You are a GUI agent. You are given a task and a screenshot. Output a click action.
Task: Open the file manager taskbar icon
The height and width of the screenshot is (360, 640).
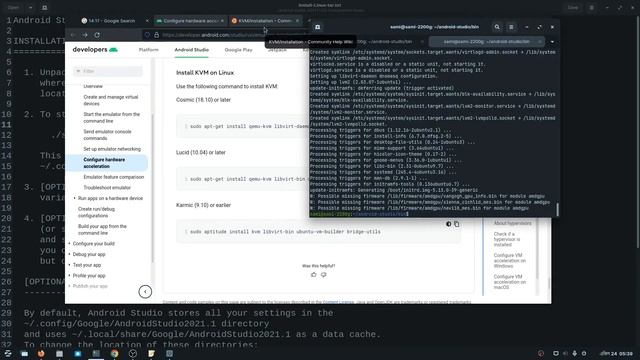click(x=24, y=353)
